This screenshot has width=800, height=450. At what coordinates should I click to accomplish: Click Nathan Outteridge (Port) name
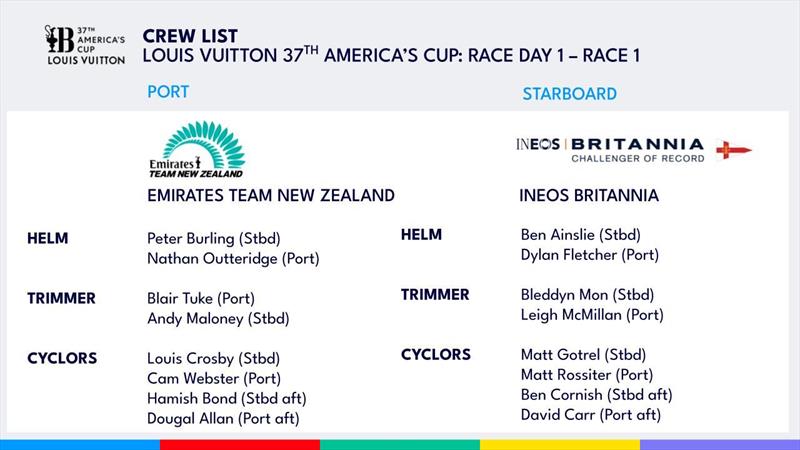pyautogui.click(x=226, y=259)
